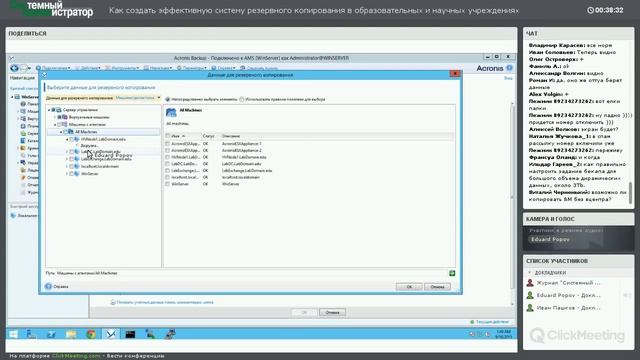Select the Непосредственно выбрать элементы radio button
Screen dimensions: 640x360
pyautogui.click(x=167, y=99)
